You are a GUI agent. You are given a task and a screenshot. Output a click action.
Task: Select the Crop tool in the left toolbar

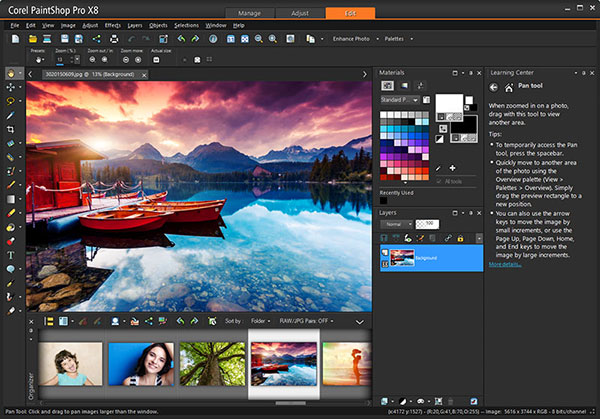point(11,129)
